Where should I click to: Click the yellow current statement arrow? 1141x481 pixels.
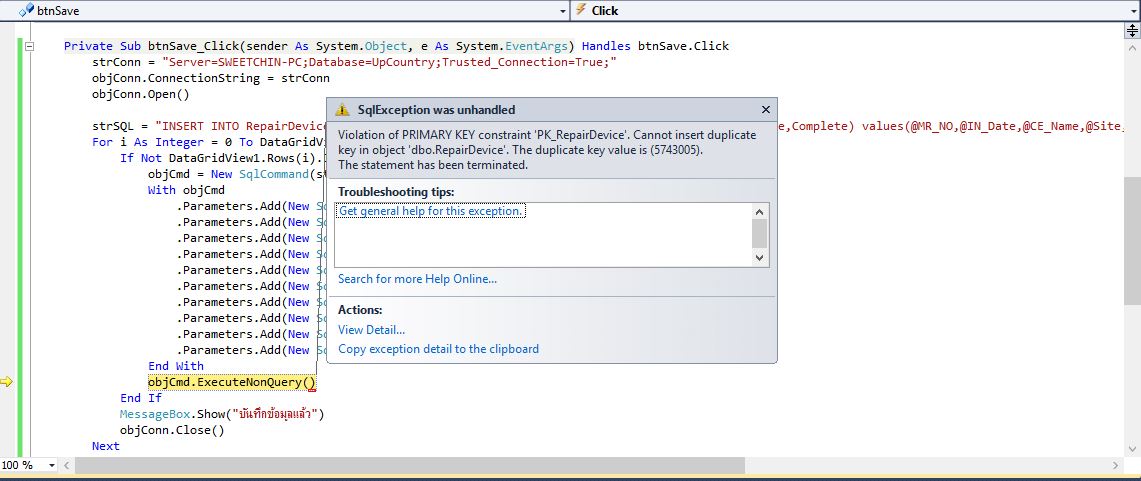coord(7,381)
